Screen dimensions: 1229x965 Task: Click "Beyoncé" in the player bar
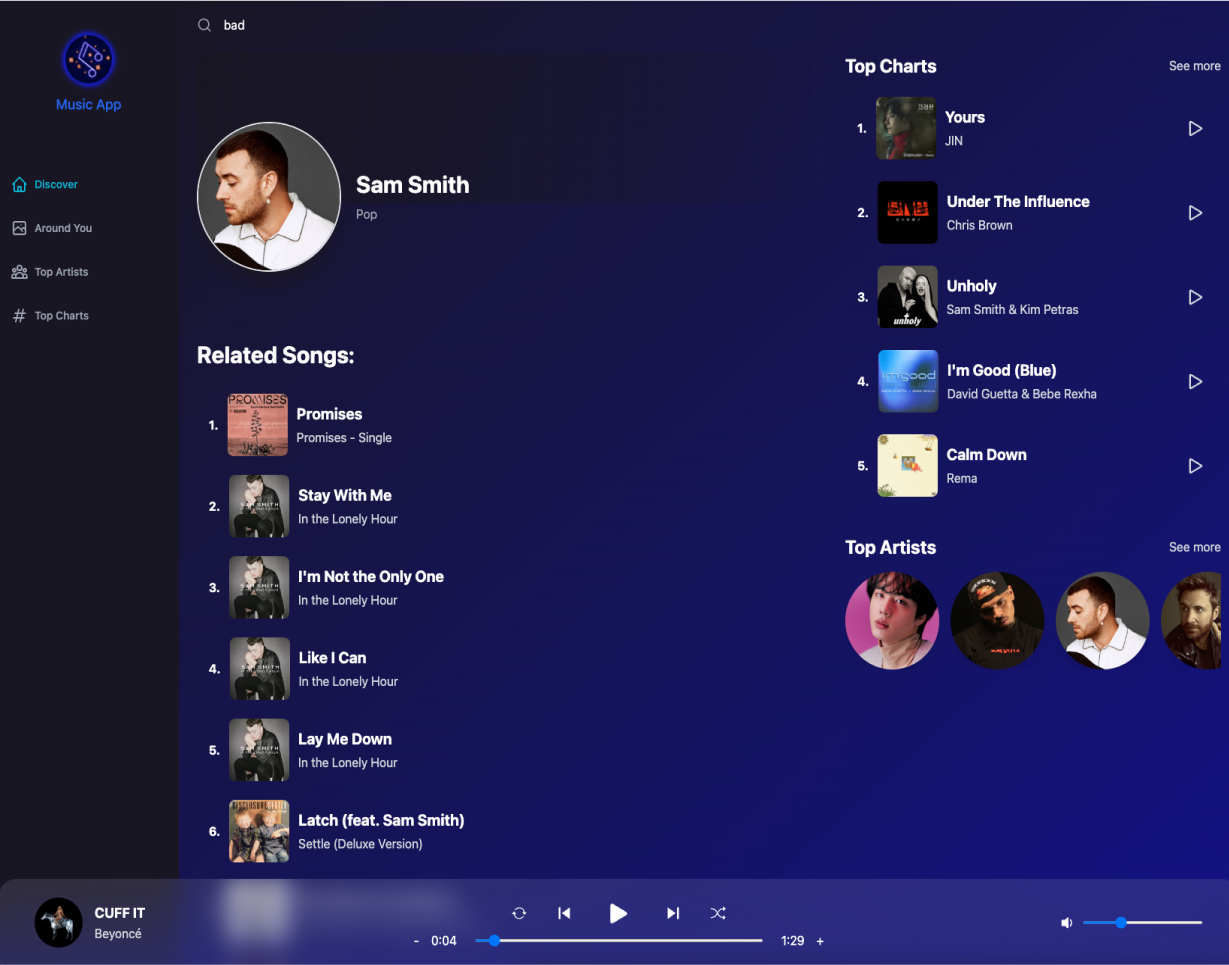118,934
